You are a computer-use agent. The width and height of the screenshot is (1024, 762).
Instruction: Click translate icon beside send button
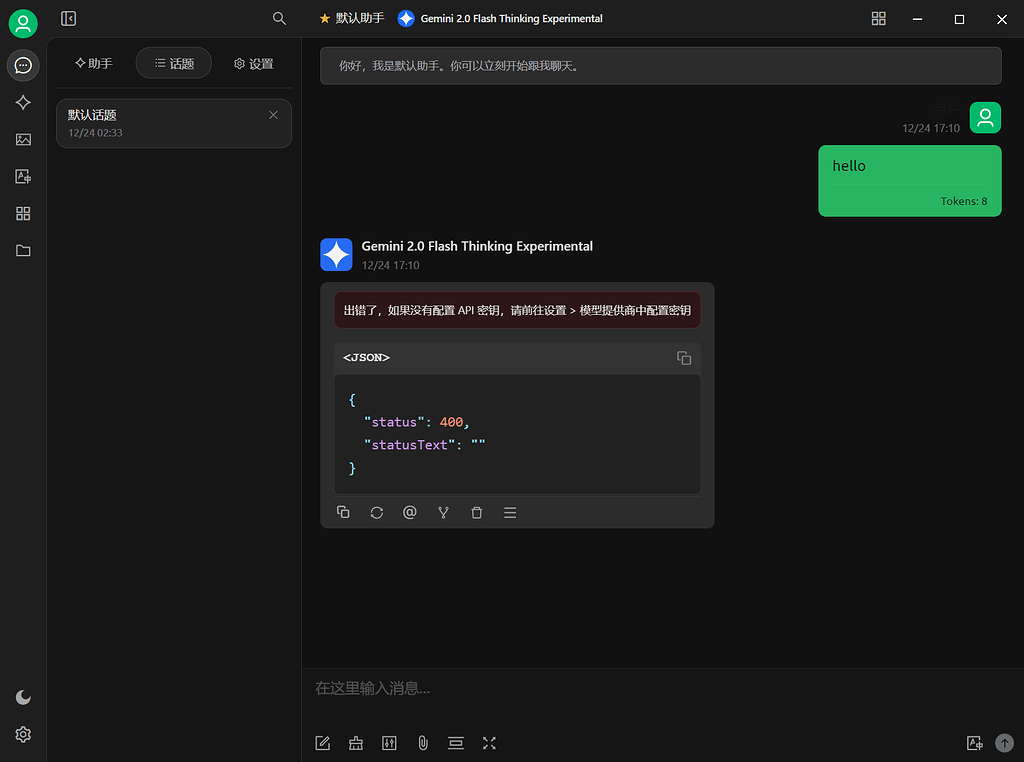pos(974,743)
